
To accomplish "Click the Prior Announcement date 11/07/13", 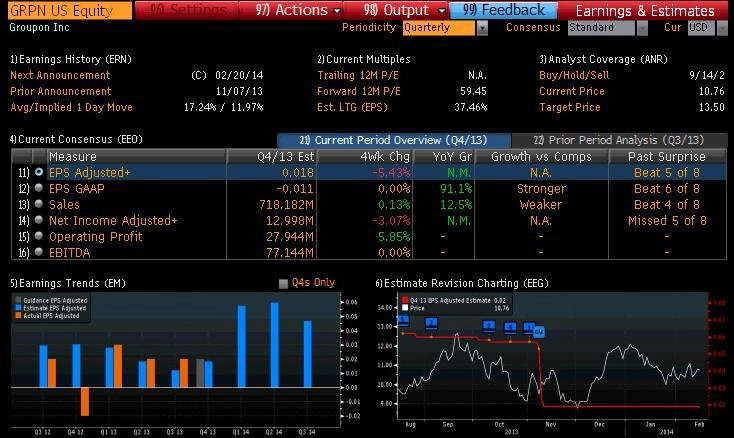I will pyautogui.click(x=239, y=91).
